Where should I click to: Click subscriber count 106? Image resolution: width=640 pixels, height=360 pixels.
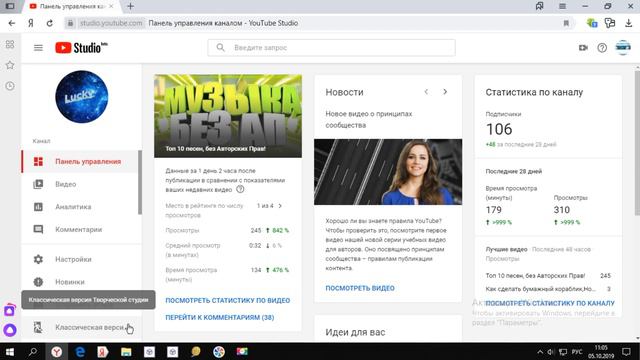499,129
